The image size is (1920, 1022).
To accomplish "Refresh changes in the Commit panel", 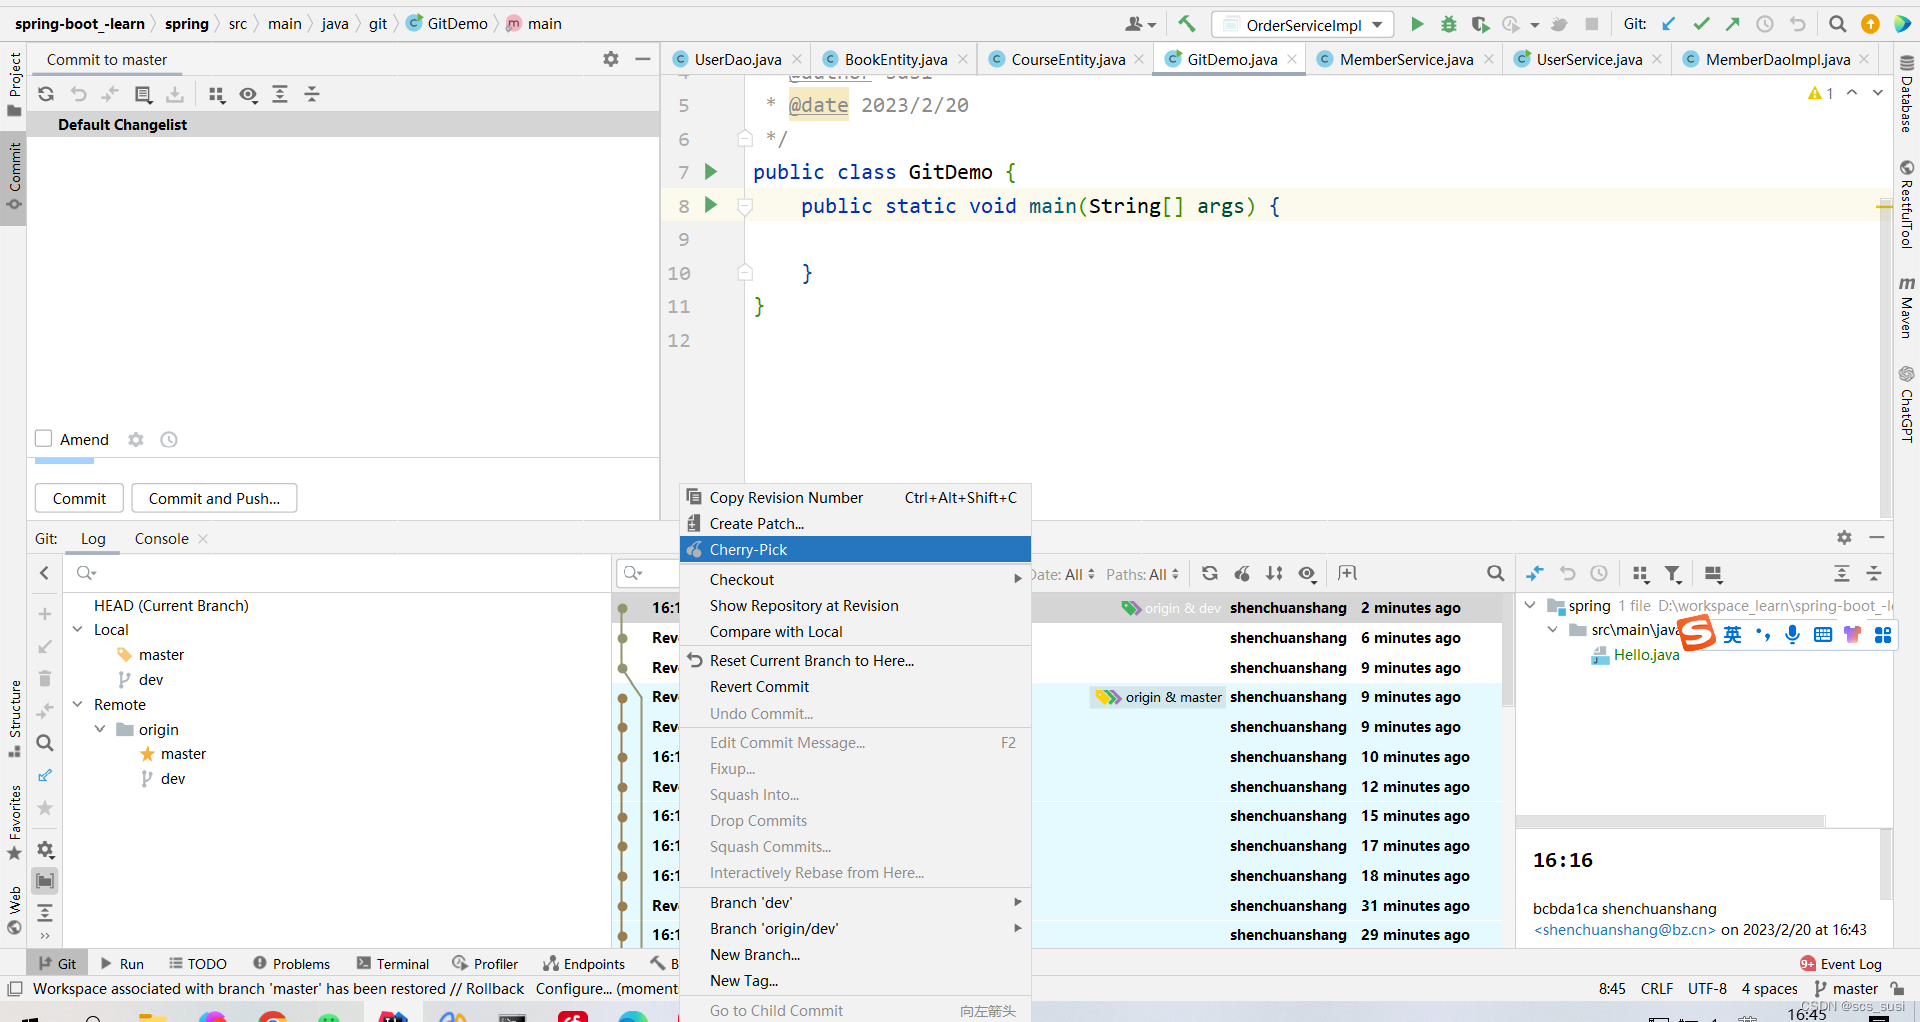I will (x=46, y=94).
